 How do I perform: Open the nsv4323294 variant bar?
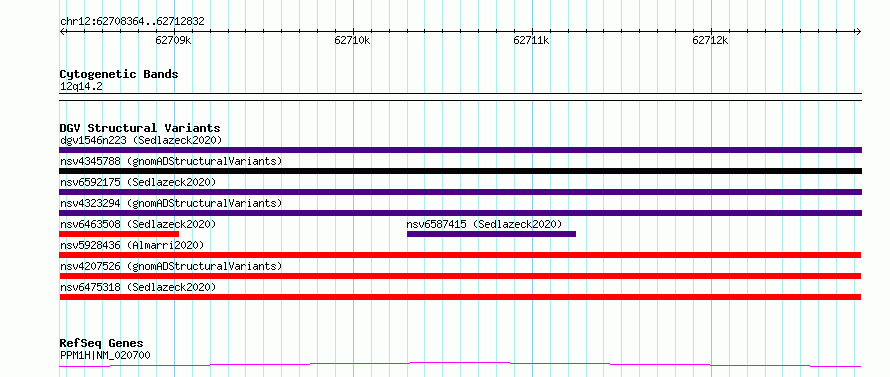tap(460, 213)
